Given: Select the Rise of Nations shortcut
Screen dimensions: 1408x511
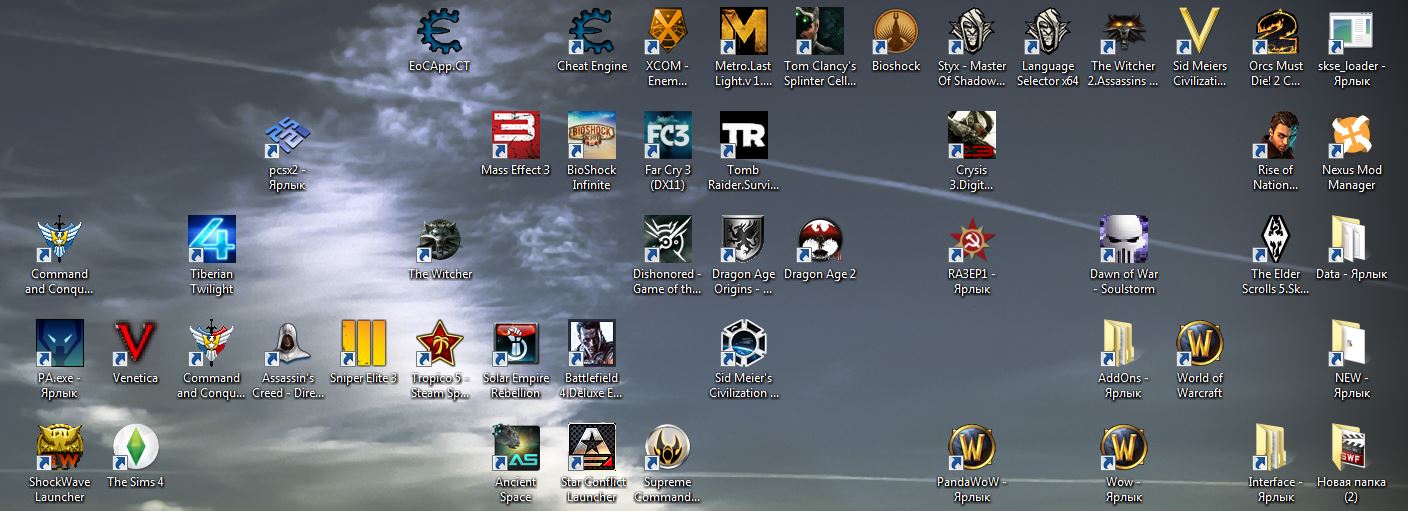Looking at the screenshot, I should point(1276,136).
